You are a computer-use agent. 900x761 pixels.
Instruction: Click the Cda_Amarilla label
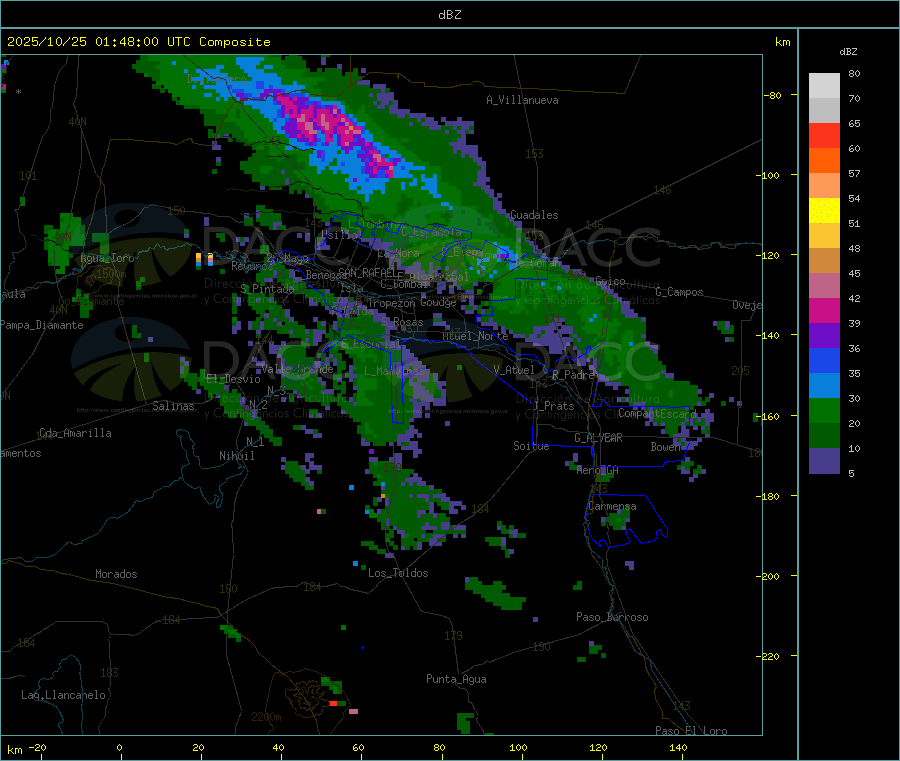click(x=75, y=433)
